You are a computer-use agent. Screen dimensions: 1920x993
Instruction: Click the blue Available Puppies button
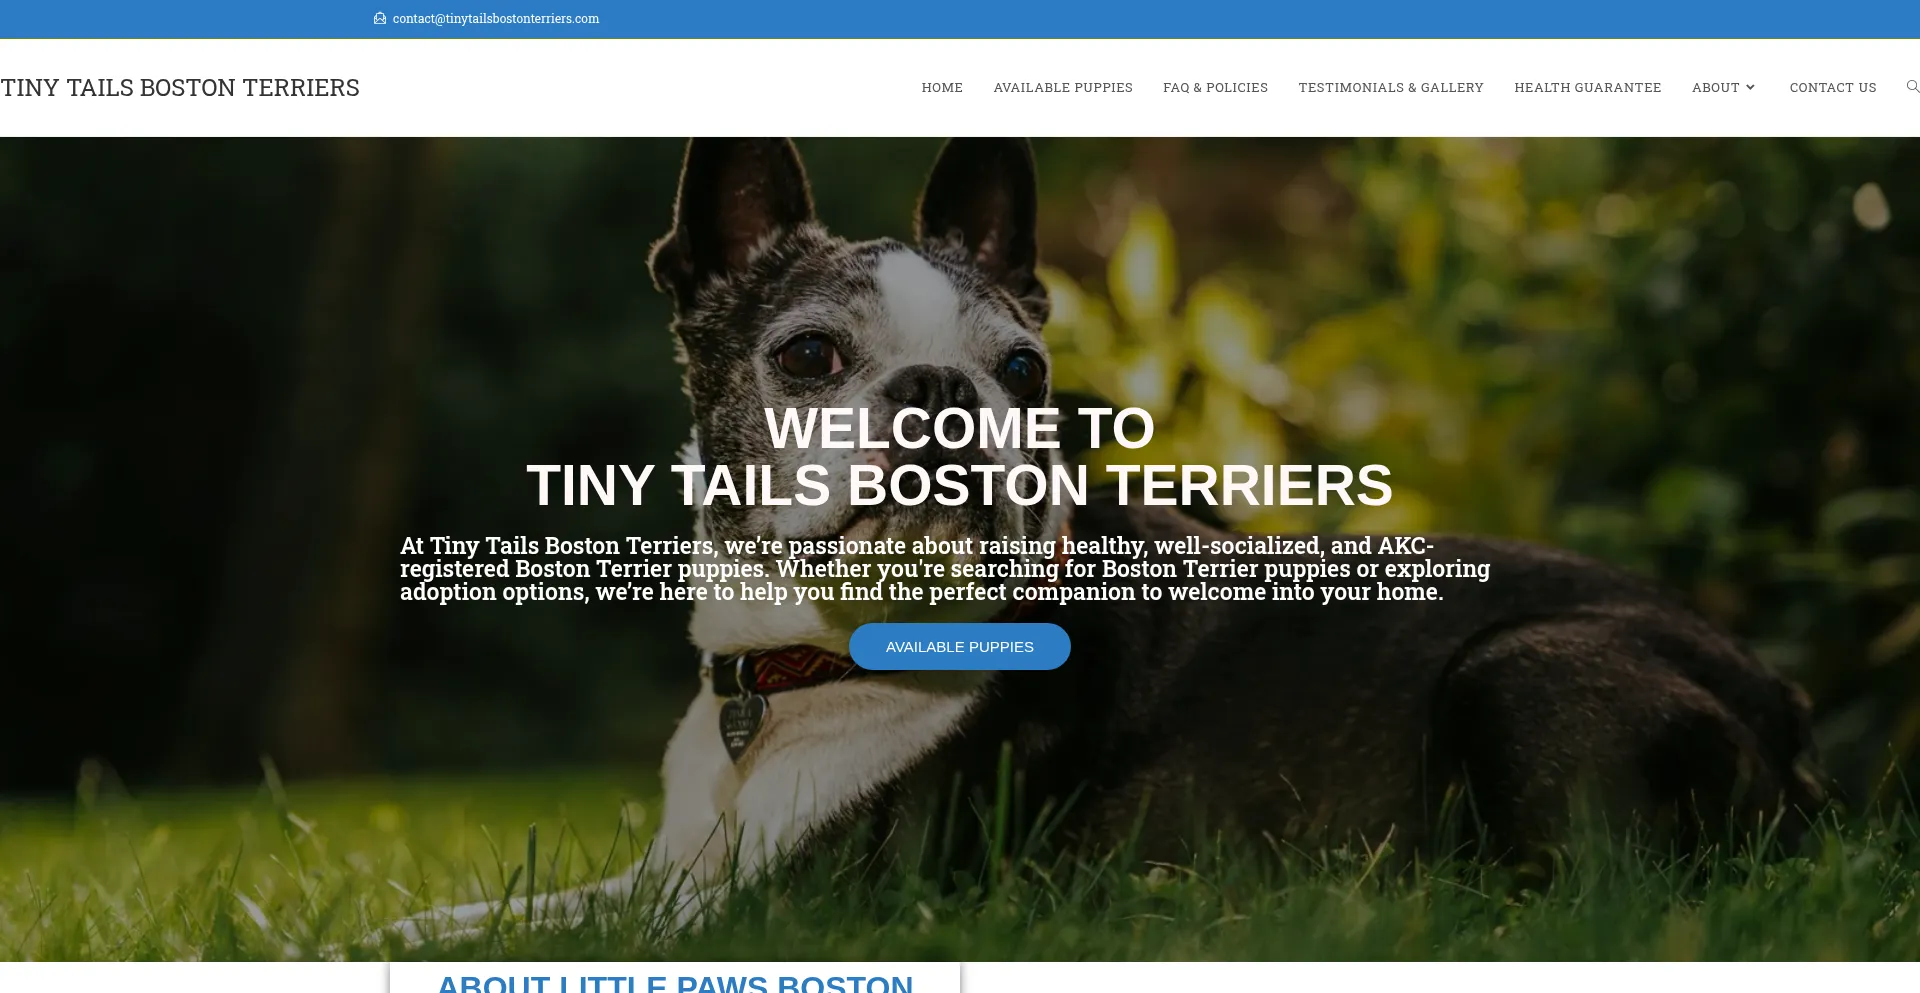pos(960,647)
